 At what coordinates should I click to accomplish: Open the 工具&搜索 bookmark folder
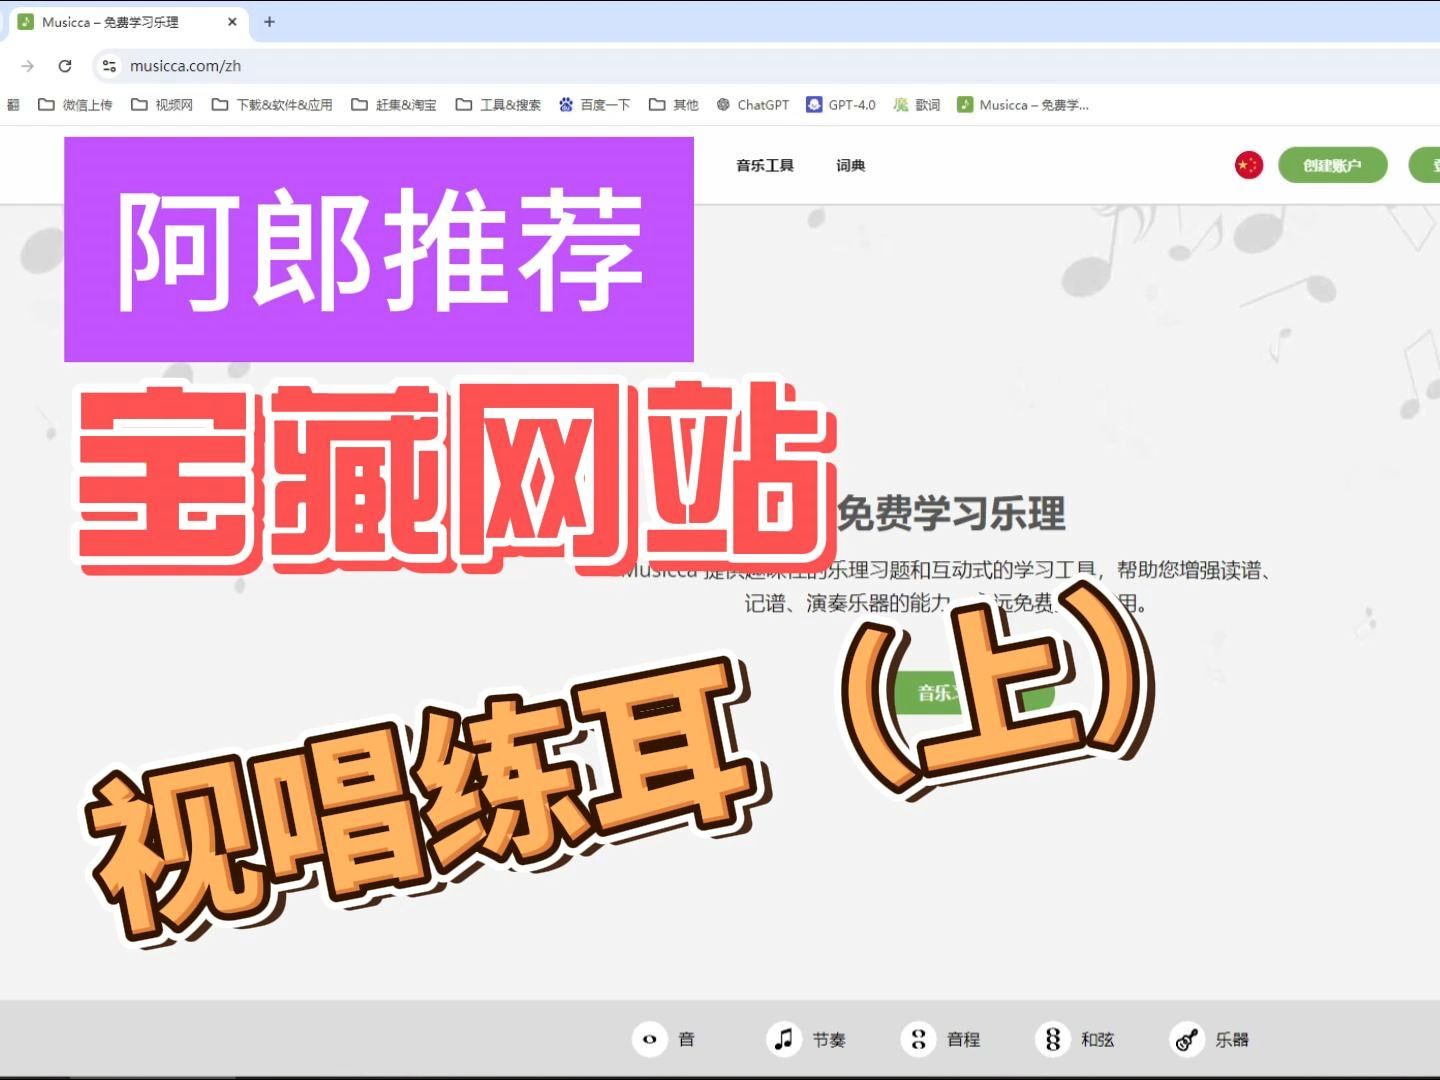point(498,104)
